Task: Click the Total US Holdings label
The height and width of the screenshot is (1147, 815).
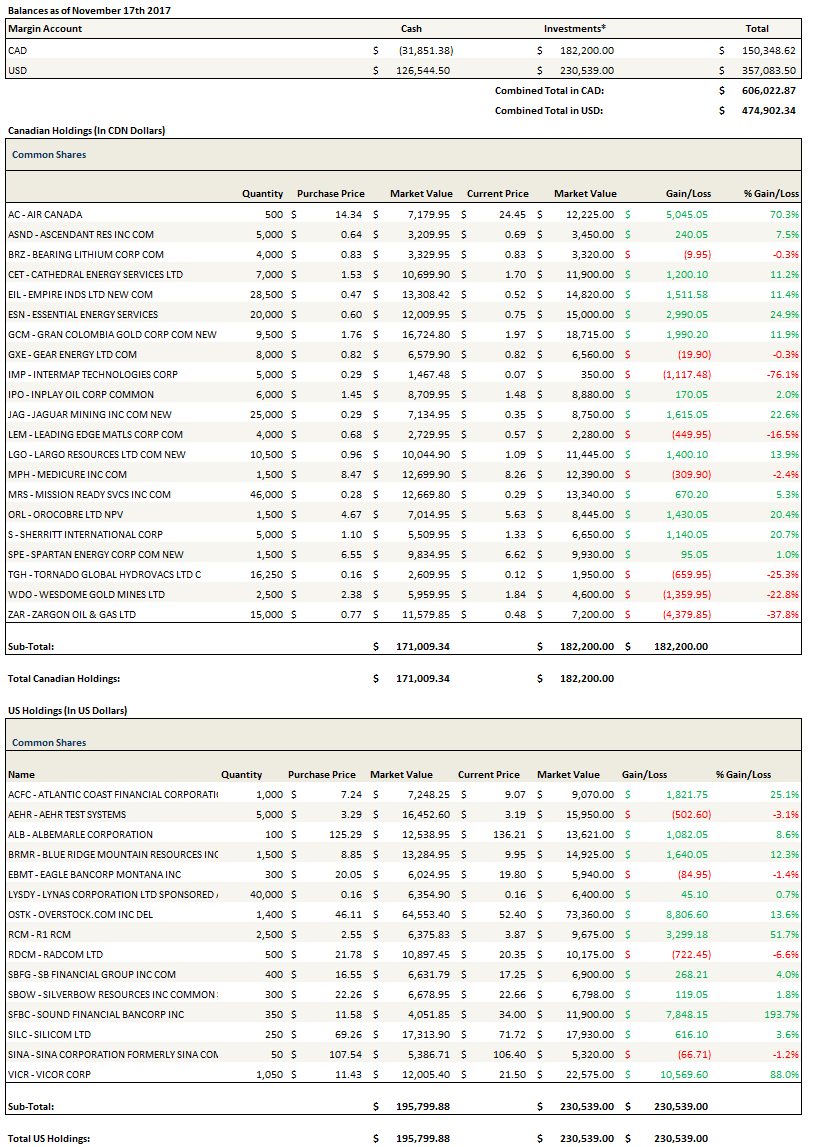Action: 49,1138
